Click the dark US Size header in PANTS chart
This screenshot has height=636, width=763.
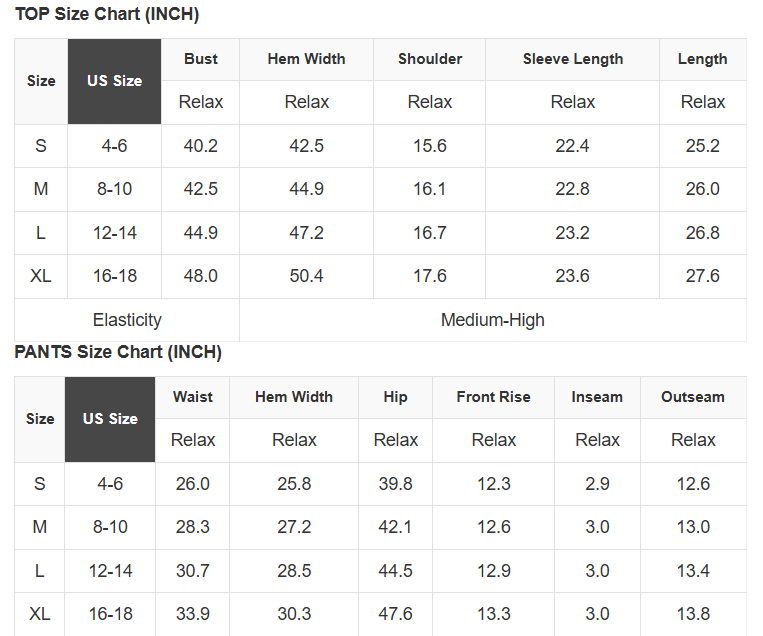(110, 419)
